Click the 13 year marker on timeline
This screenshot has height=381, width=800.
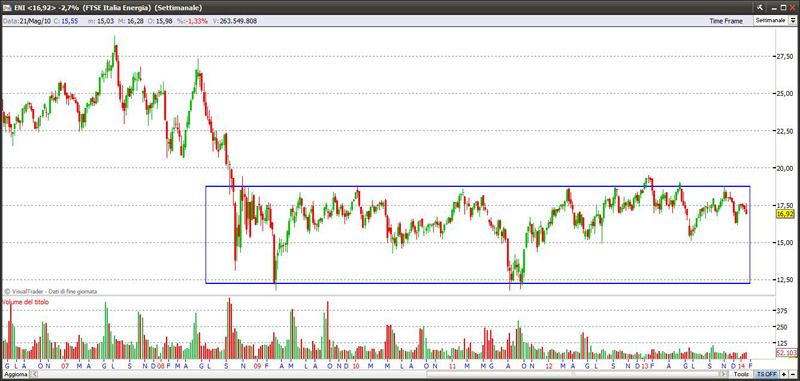pyautogui.click(x=645, y=366)
